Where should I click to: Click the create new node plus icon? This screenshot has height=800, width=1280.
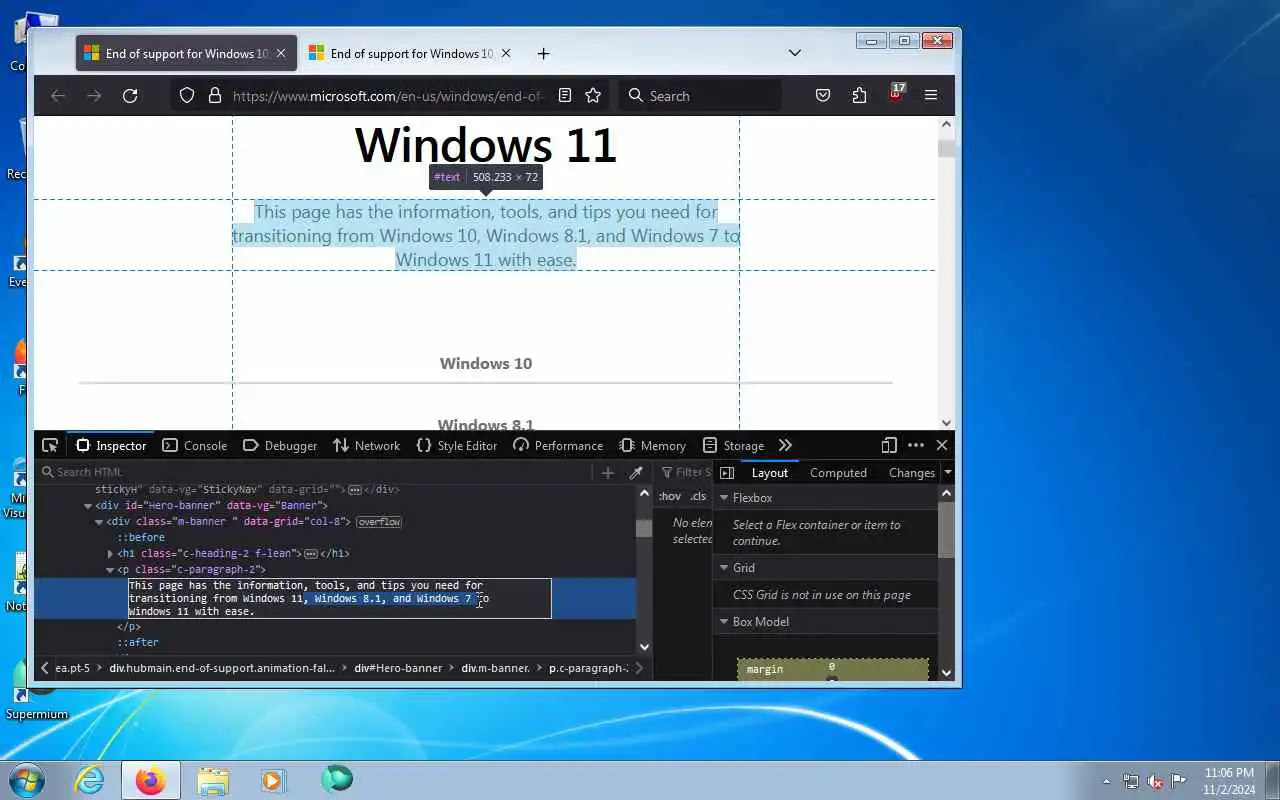[x=608, y=472]
